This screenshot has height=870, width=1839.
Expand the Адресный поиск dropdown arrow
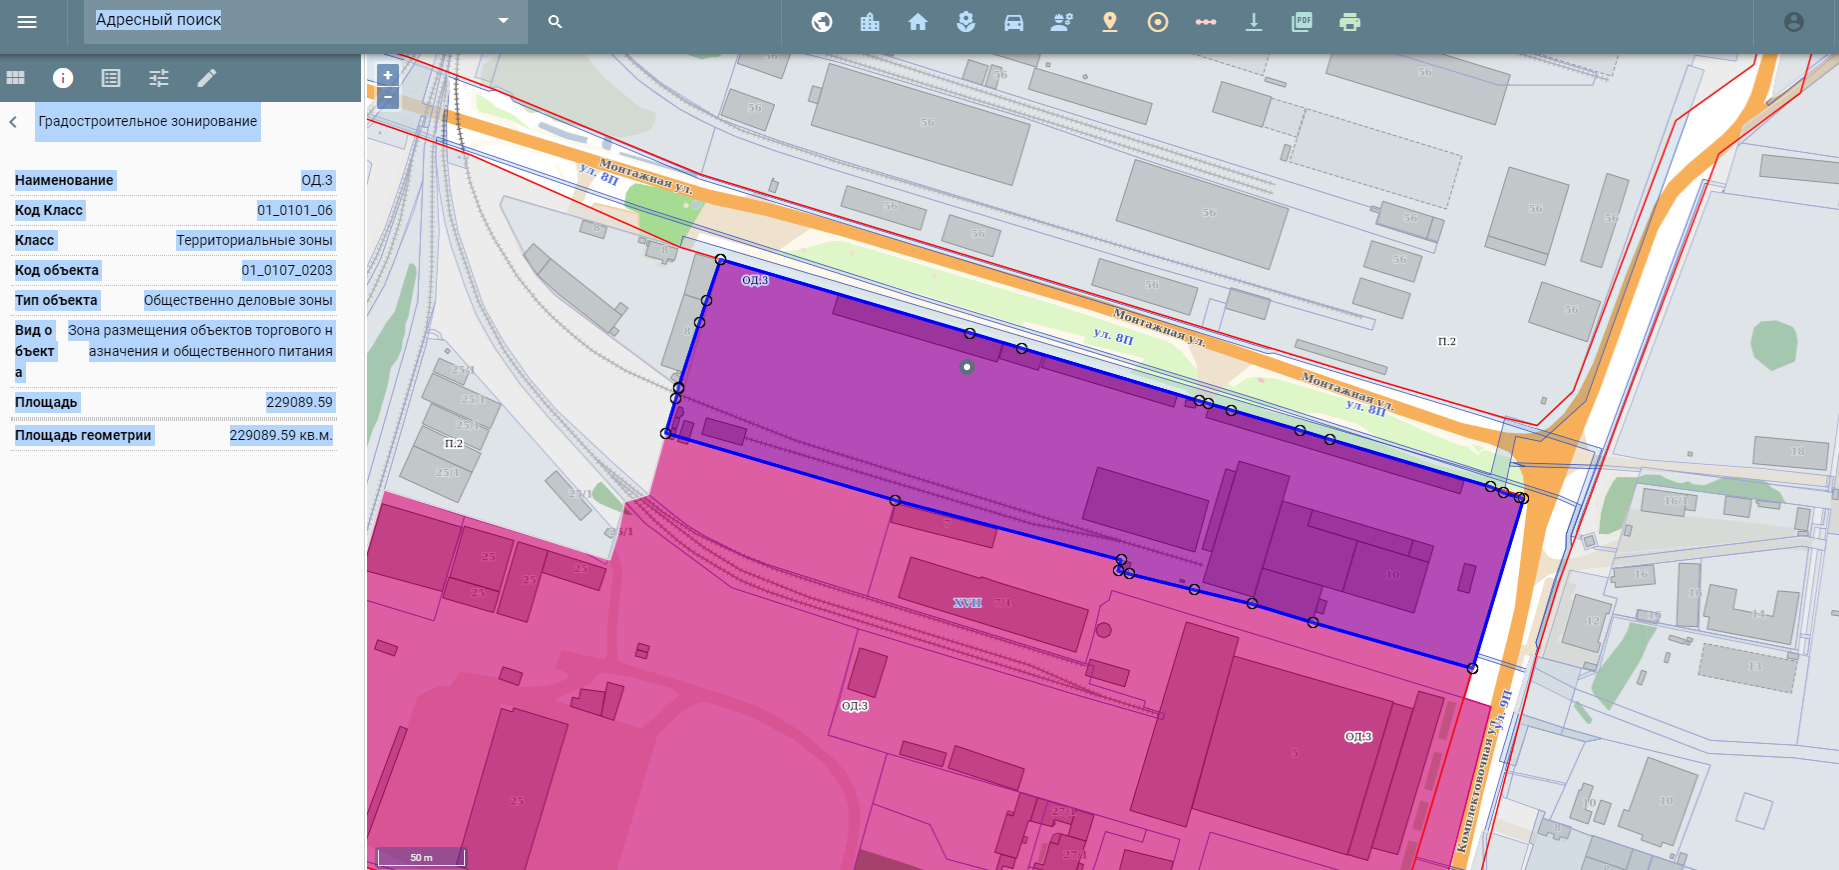(503, 21)
